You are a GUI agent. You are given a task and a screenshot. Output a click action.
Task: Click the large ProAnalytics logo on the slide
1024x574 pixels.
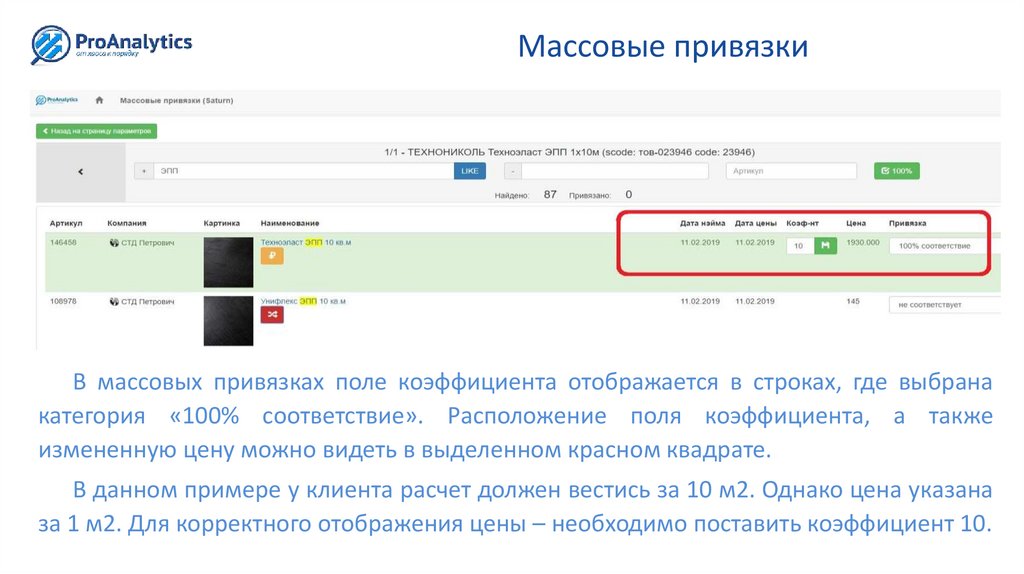112,45
